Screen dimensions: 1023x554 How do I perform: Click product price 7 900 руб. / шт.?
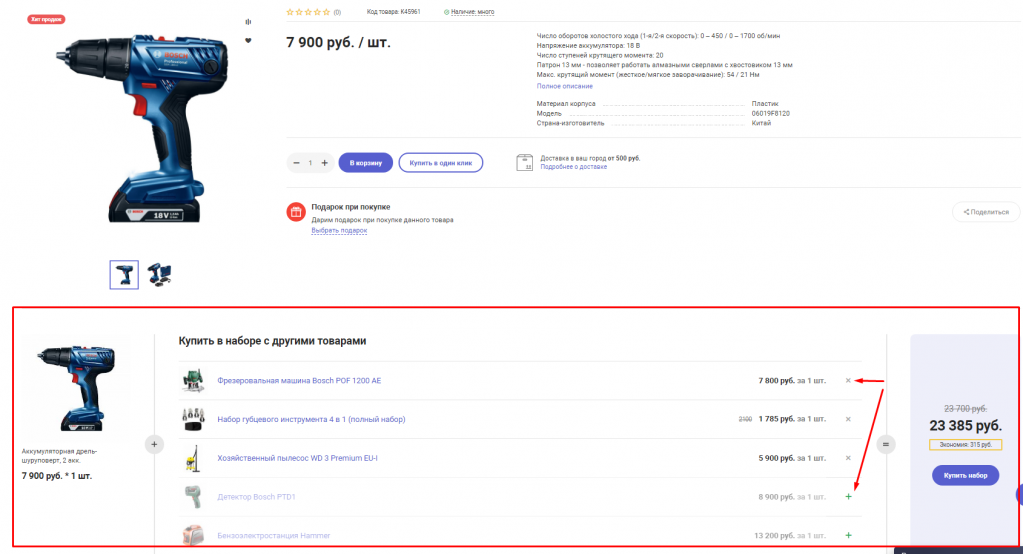click(x=338, y=42)
